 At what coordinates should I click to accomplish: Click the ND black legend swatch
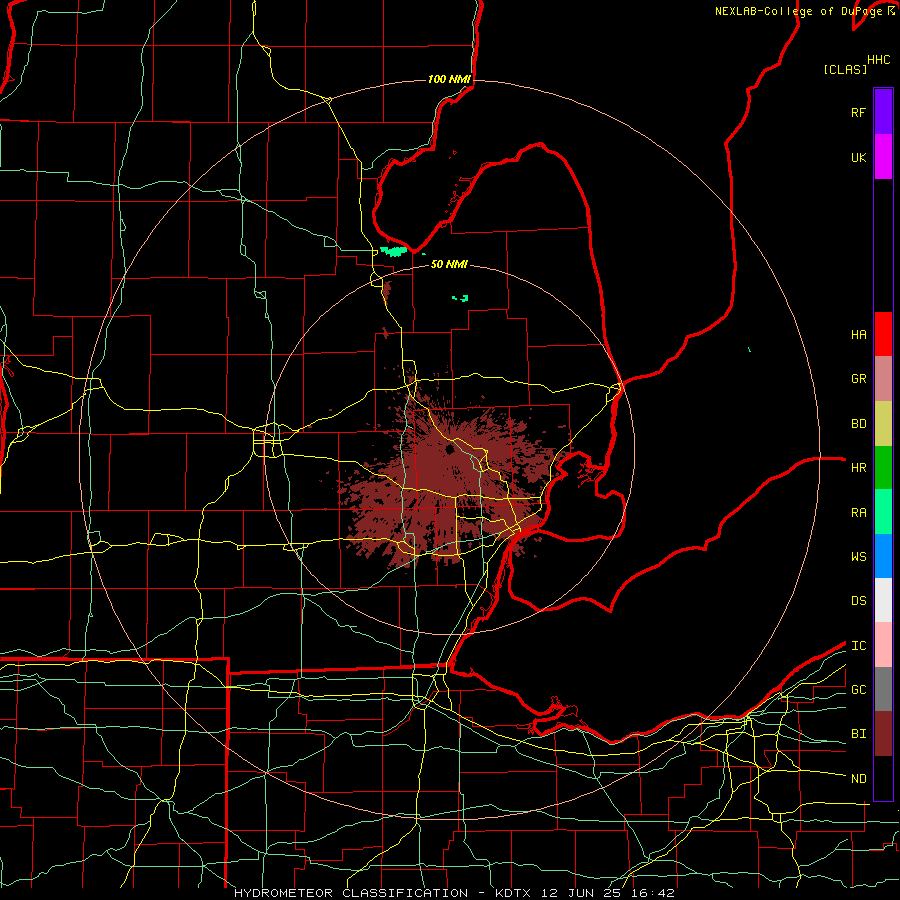tap(883, 778)
